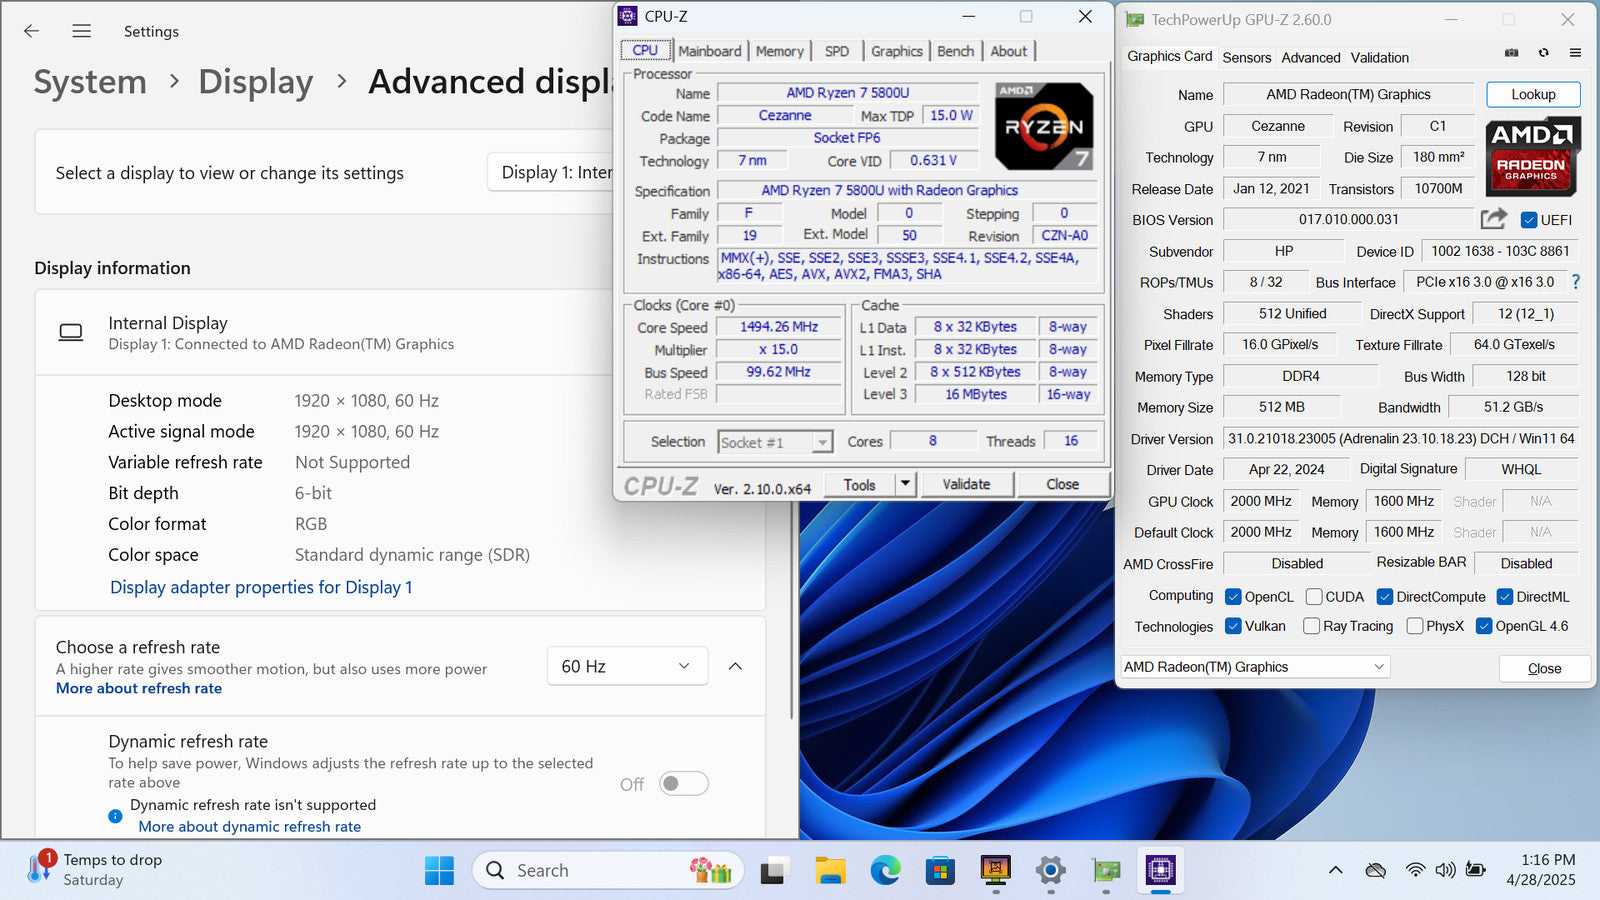Open the CPU-Z Tools dropdown arrow
1600x900 pixels.
pyautogui.click(x=905, y=484)
